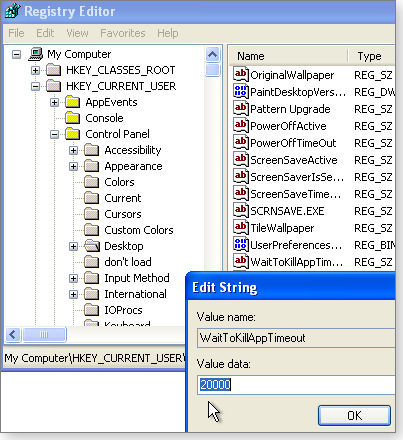Expand the Input Method node
Screen dimensions: 403x440
(x=73, y=278)
